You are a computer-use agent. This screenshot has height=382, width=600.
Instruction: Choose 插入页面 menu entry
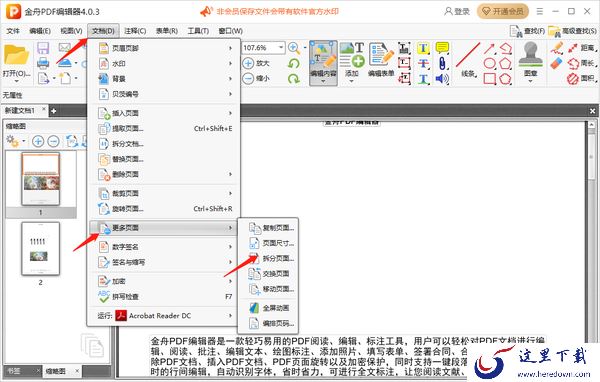pos(165,113)
